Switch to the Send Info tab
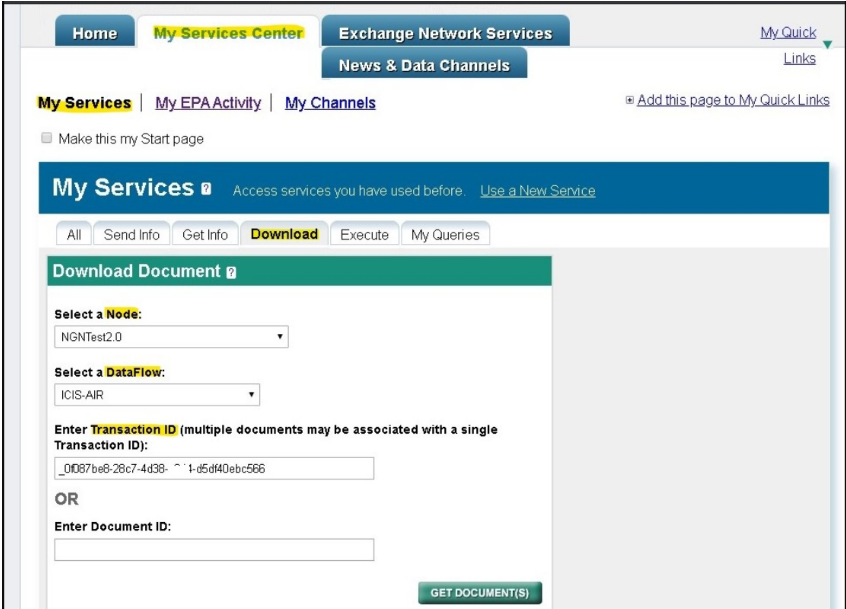 [x=131, y=235]
